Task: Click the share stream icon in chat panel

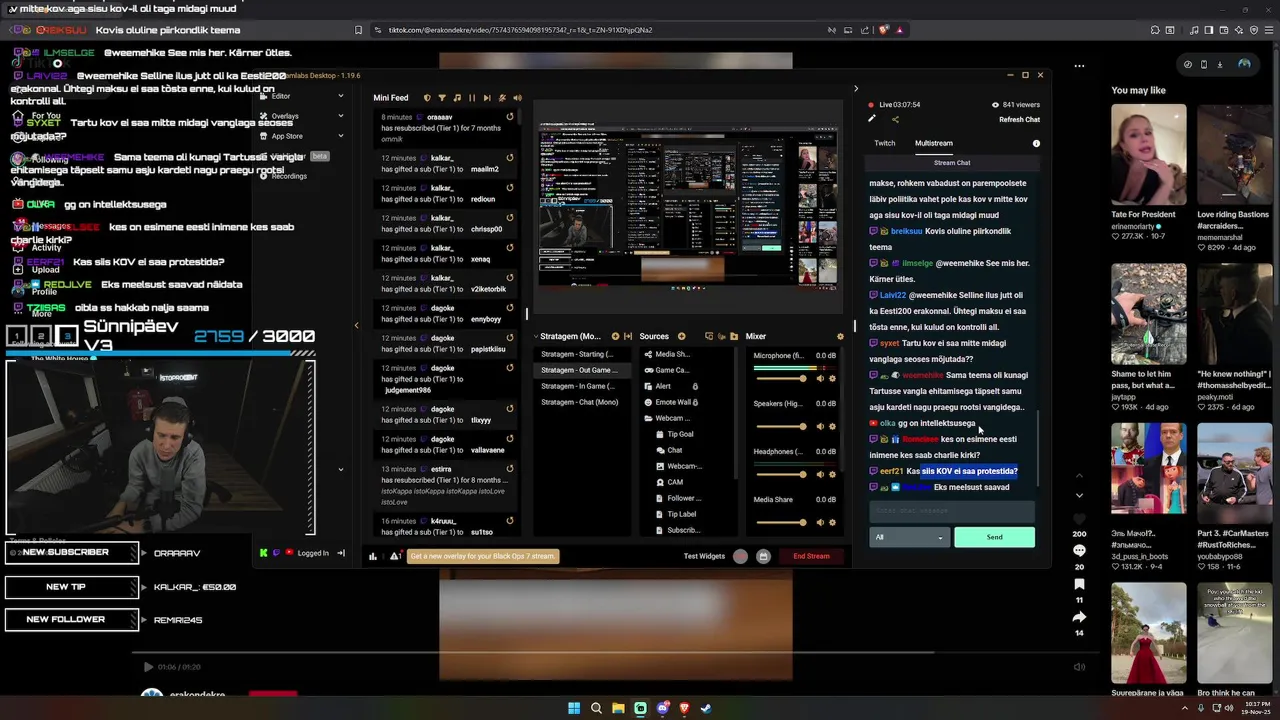Action: 895,119
